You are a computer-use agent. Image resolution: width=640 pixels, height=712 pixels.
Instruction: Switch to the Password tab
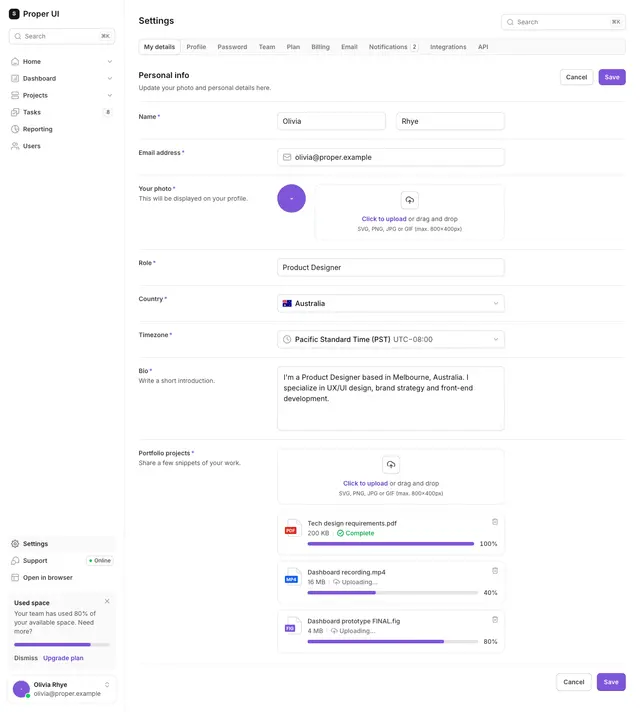point(232,47)
